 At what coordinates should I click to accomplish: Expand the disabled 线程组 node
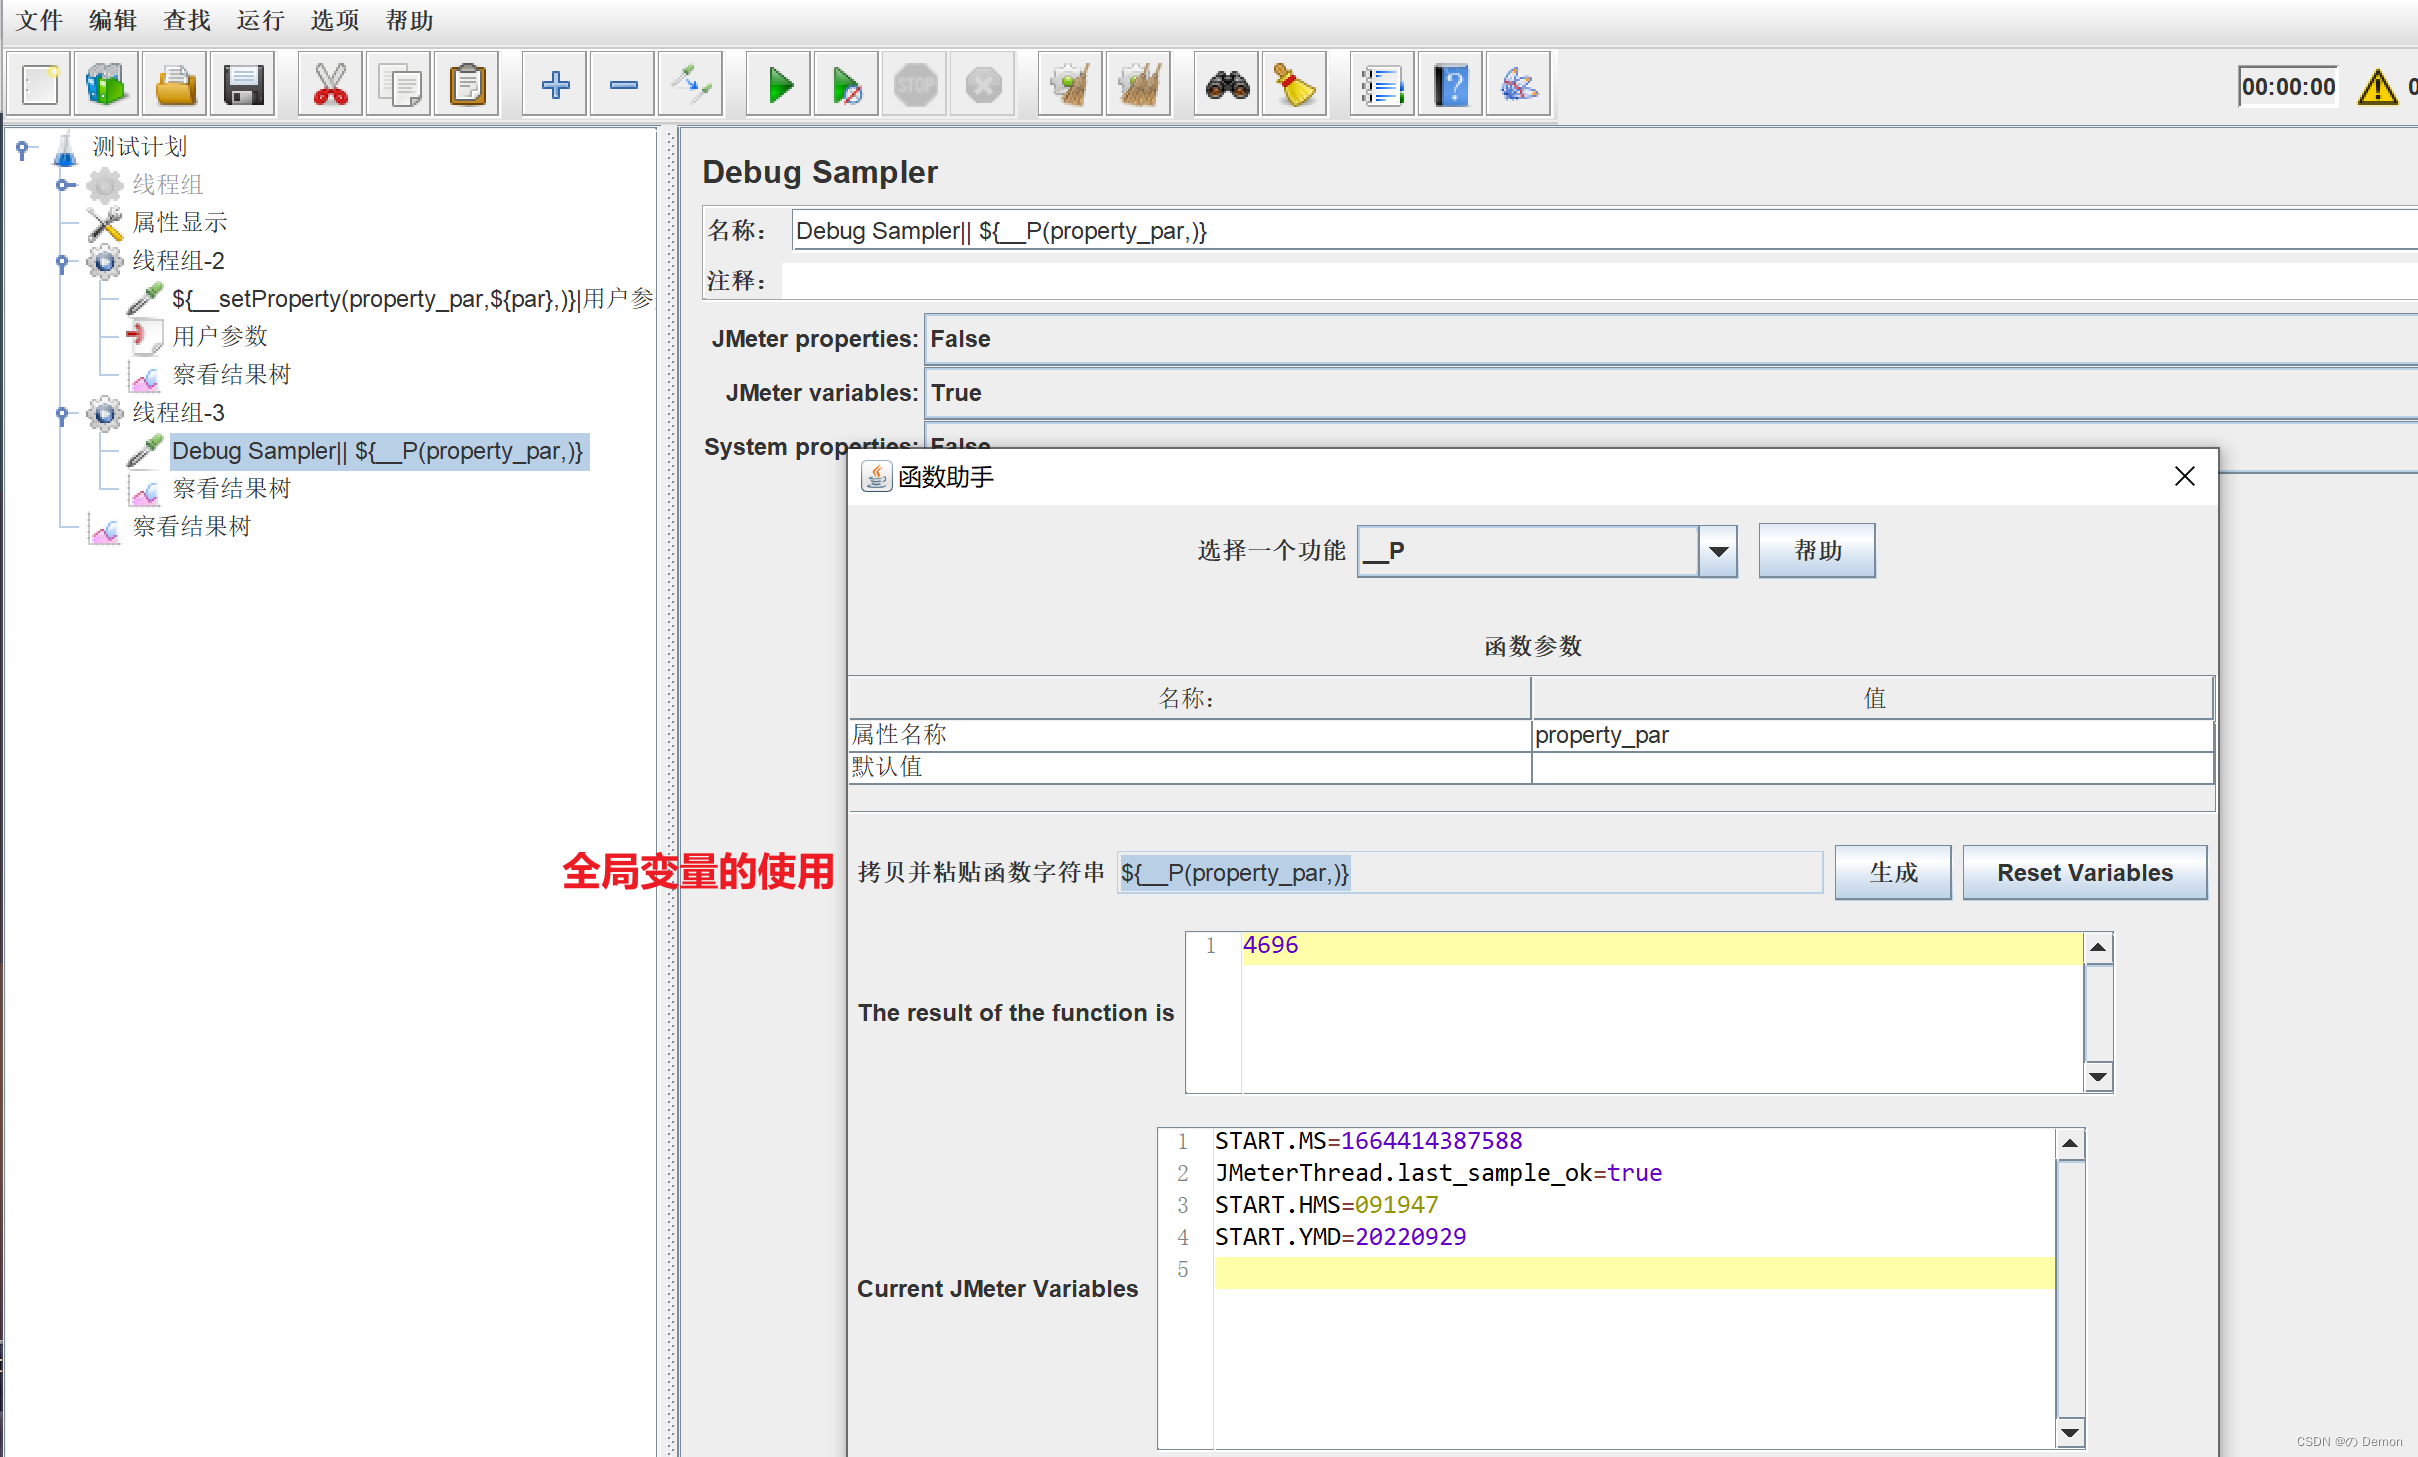tap(62, 185)
